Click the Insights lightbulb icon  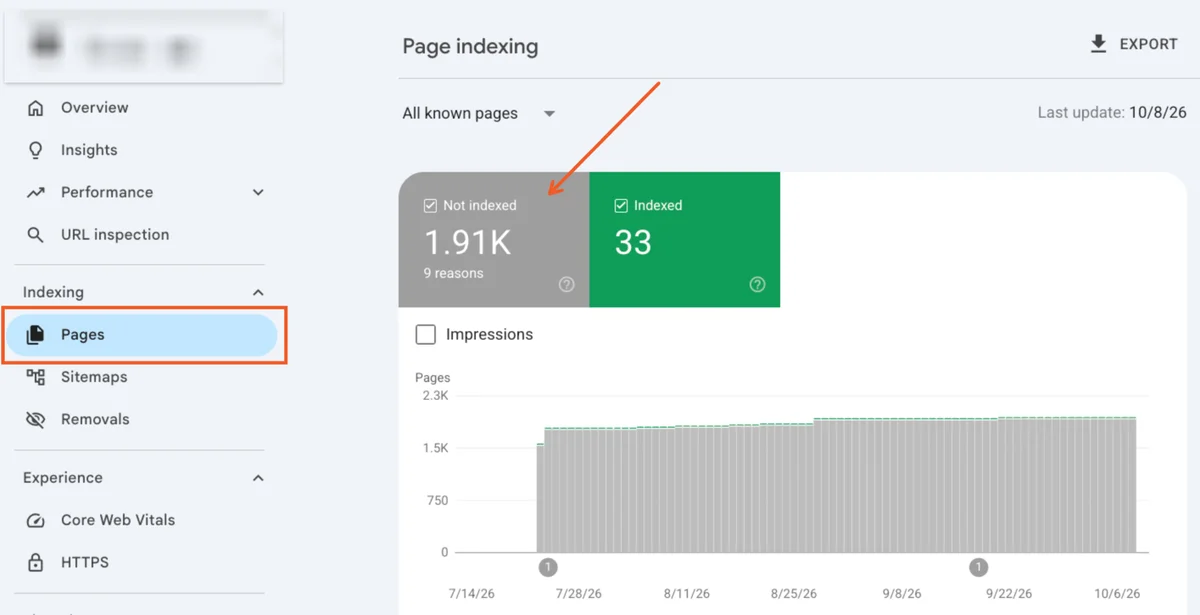coord(36,150)
